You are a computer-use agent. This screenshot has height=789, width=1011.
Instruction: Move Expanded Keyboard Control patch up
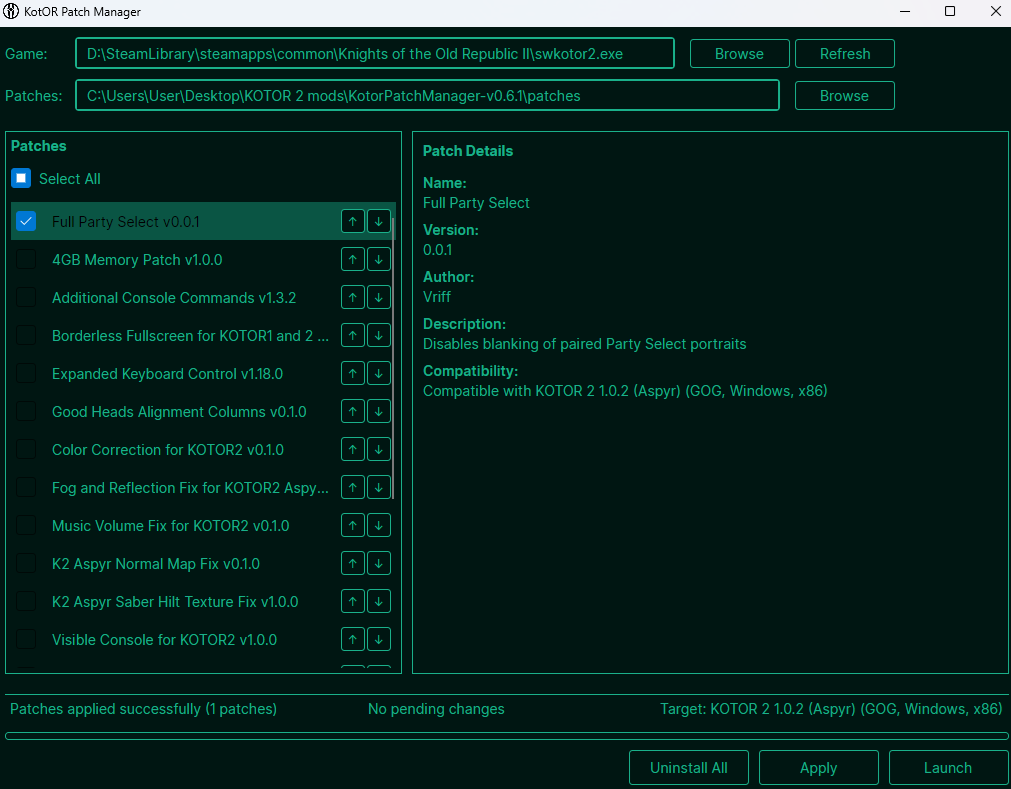(x=353, y=373)
